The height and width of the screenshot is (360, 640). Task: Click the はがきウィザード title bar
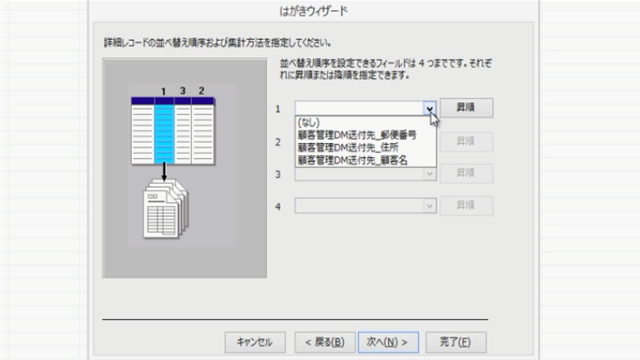point(313,11)
